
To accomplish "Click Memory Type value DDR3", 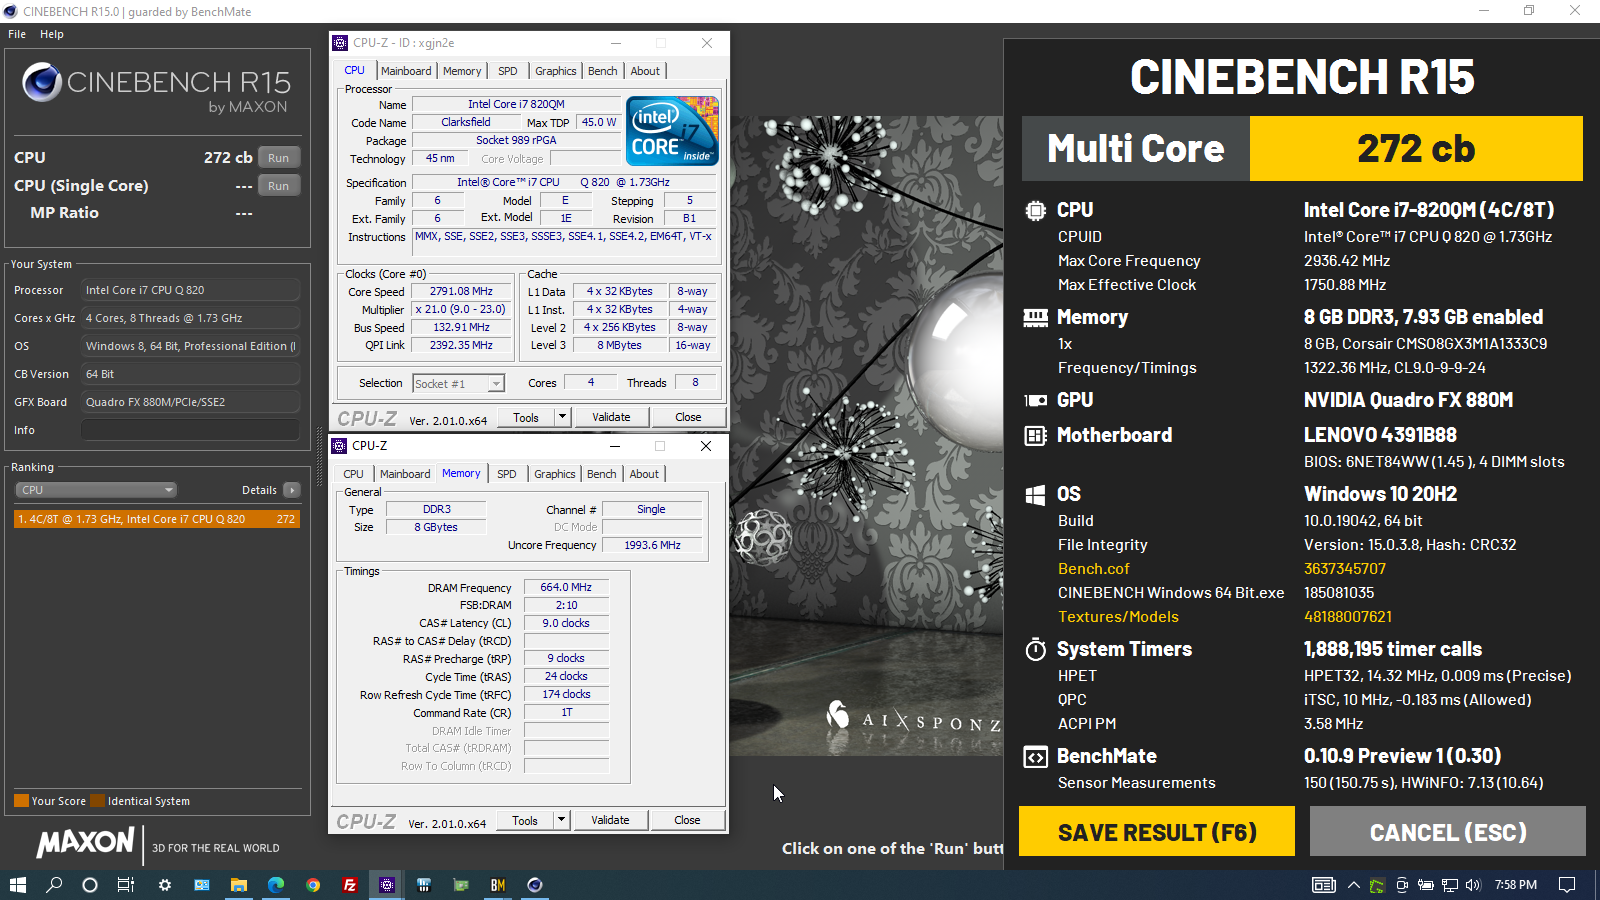I will (436, 509).
